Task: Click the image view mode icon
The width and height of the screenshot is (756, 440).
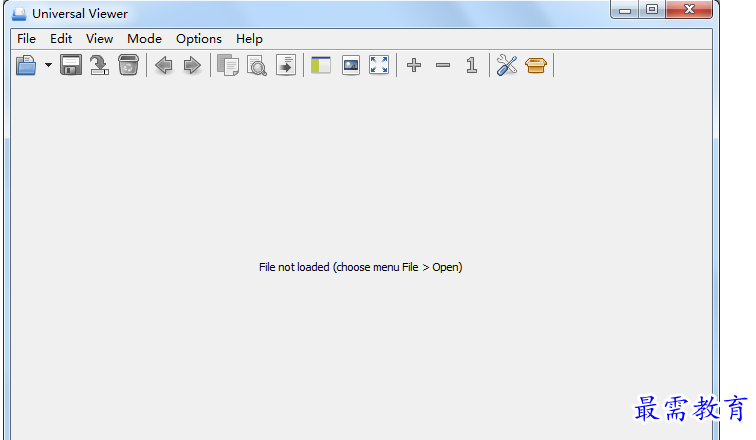Action: coord(351,65)
